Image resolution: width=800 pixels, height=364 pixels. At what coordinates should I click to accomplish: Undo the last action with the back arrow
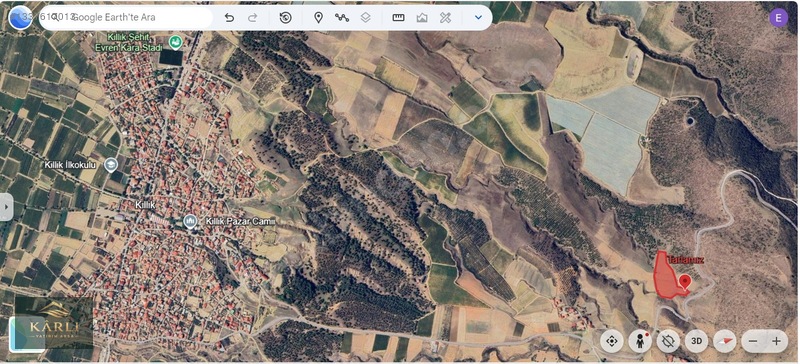pyautogui.click(x=230, y=18)
